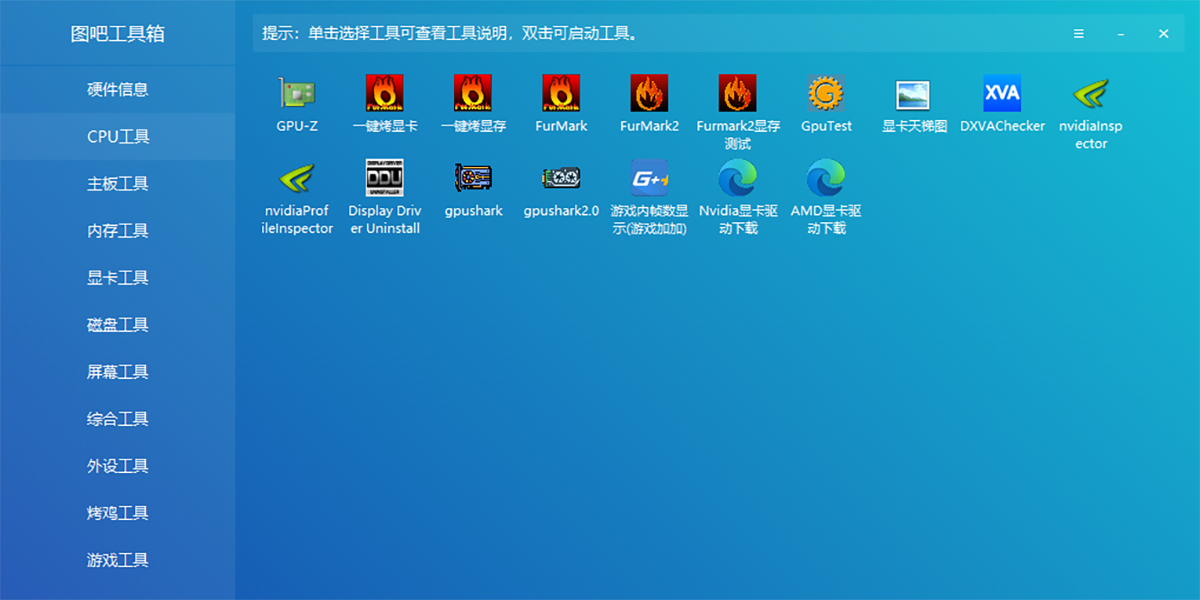Launch 一键烤显卡 stress test tool
Viewport: 1200px width, 600px height.
(385, 95)
